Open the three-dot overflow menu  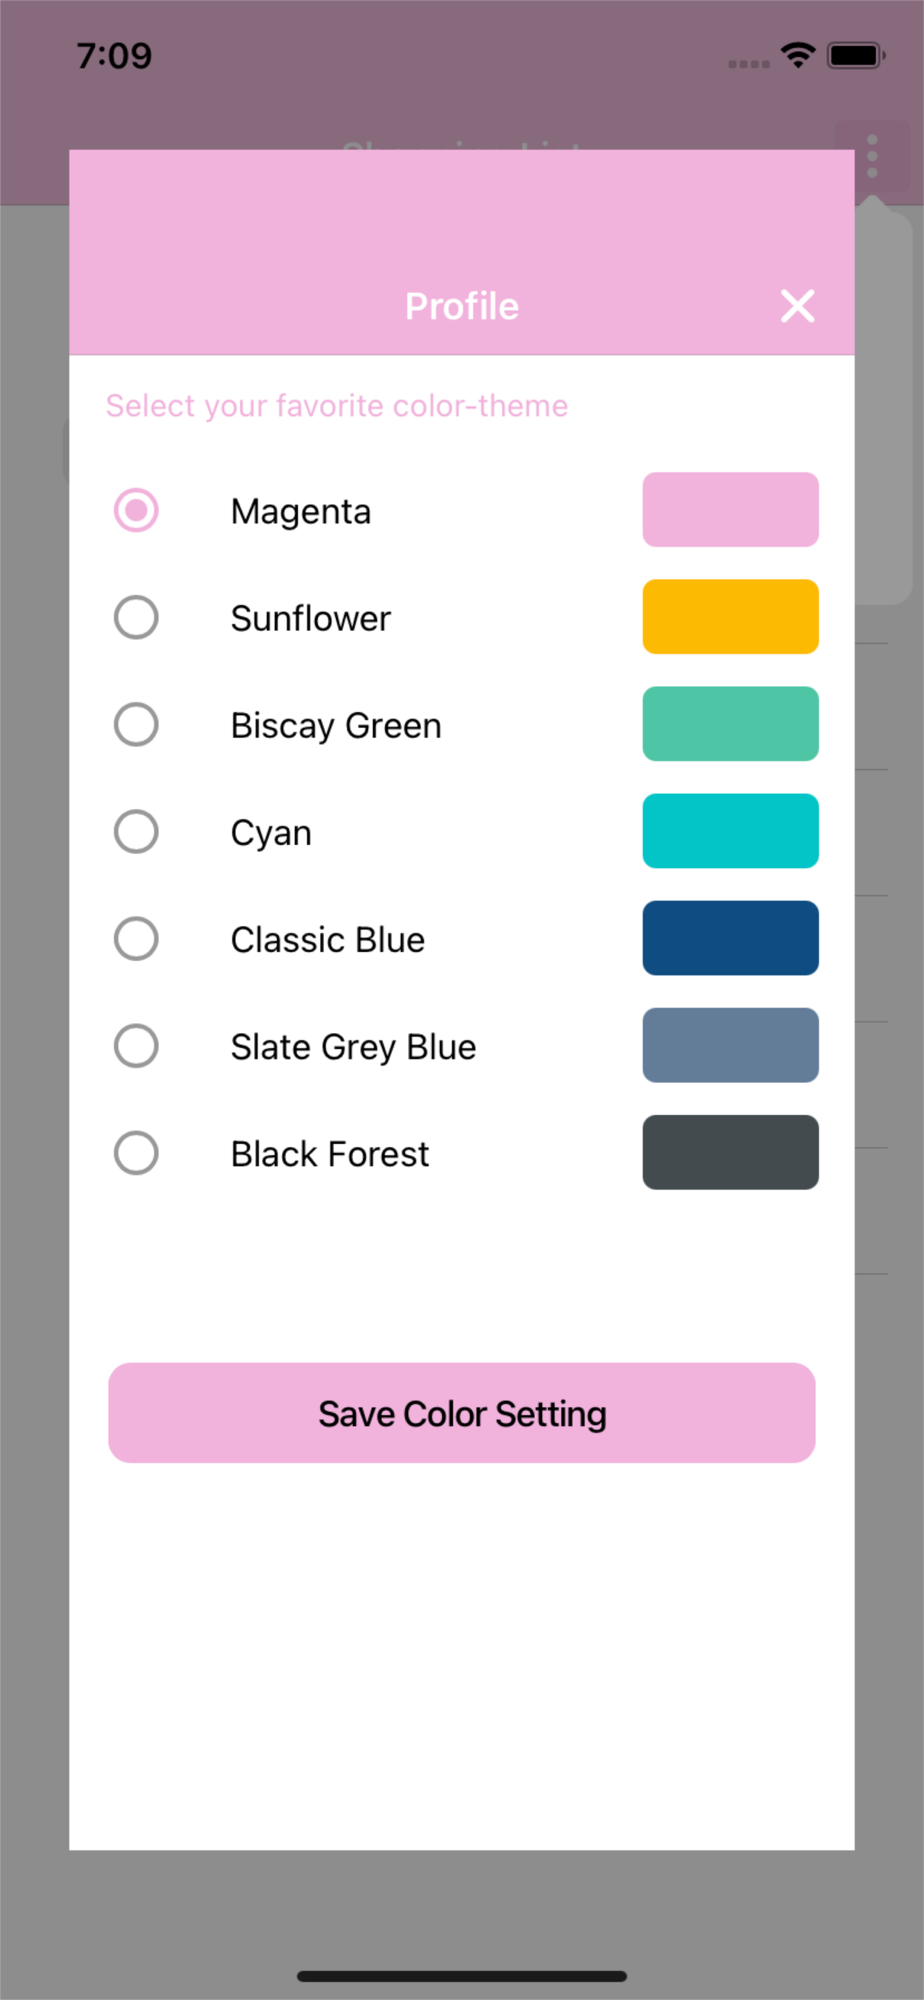tap(872, 156)
